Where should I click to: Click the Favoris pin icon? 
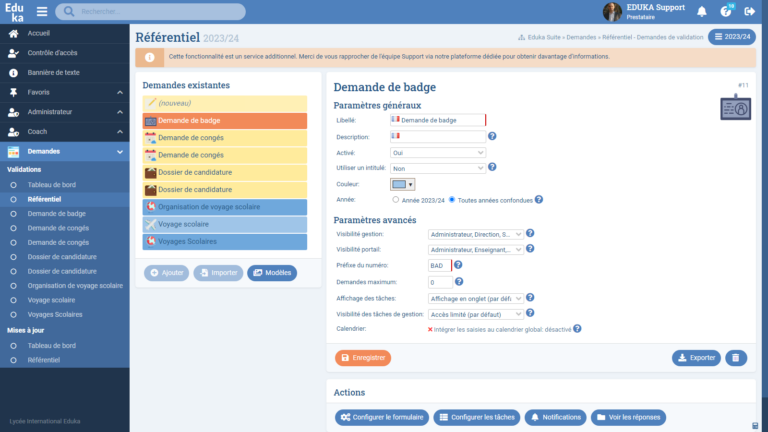tap(13, 92)
